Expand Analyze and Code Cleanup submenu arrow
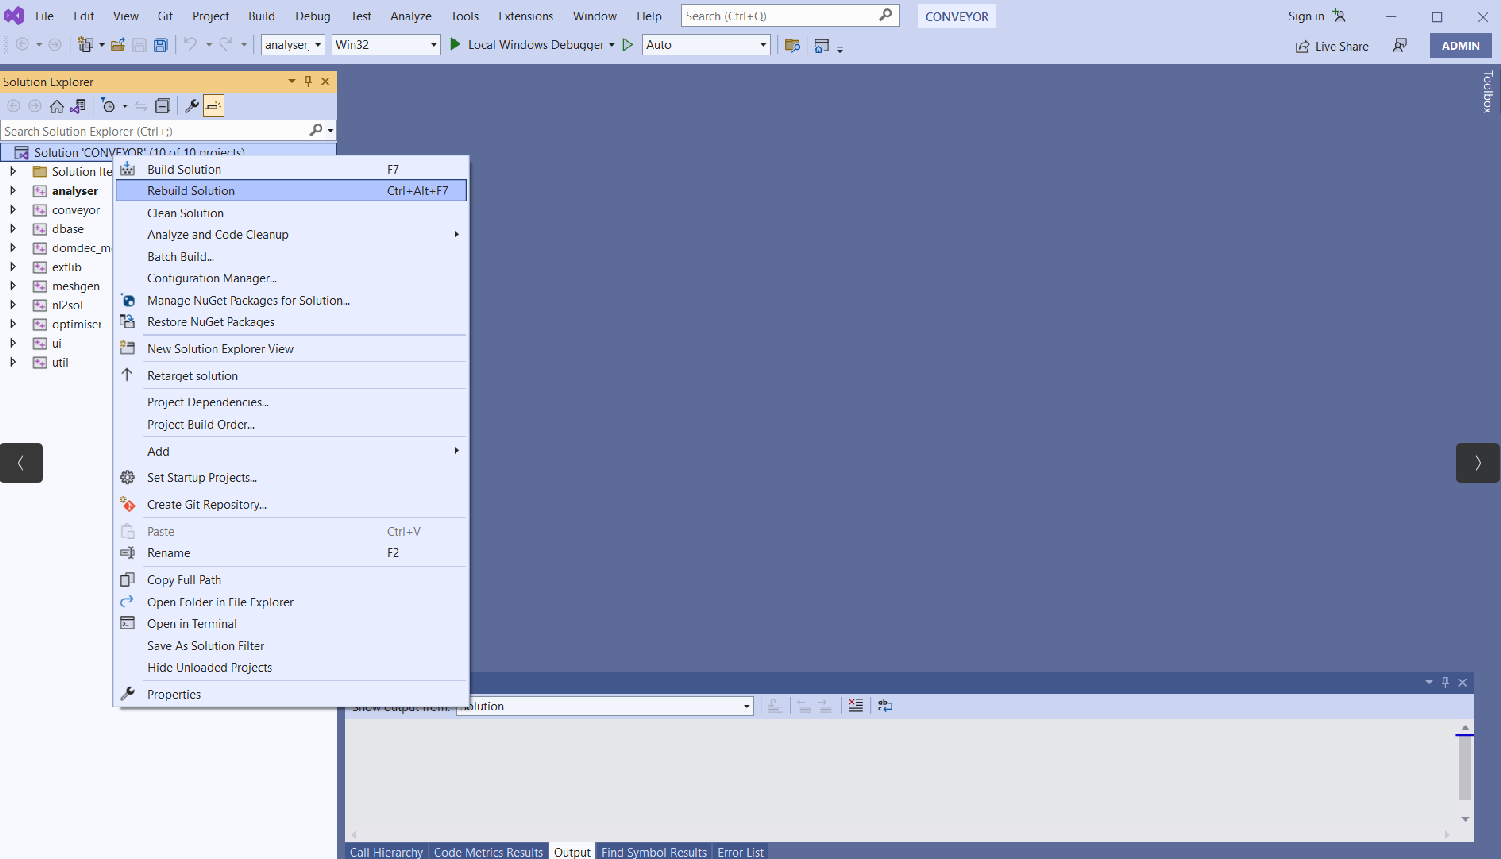Screen dimensions: 1501x859 point(457,235)
